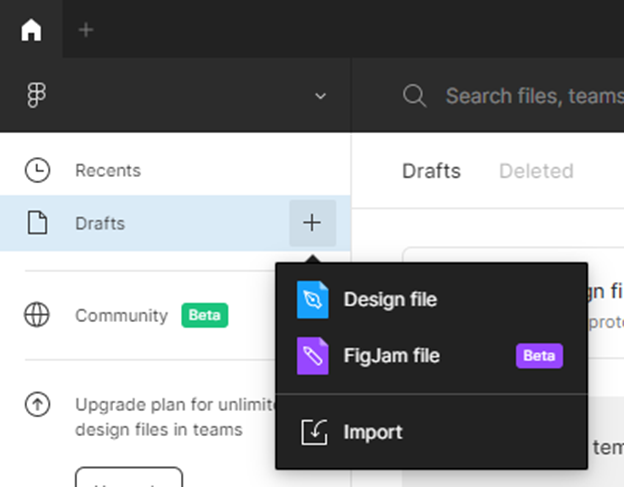Select Drafts in the sidebar
Viewport: 624px width, 487px height.
click(175, 223)
